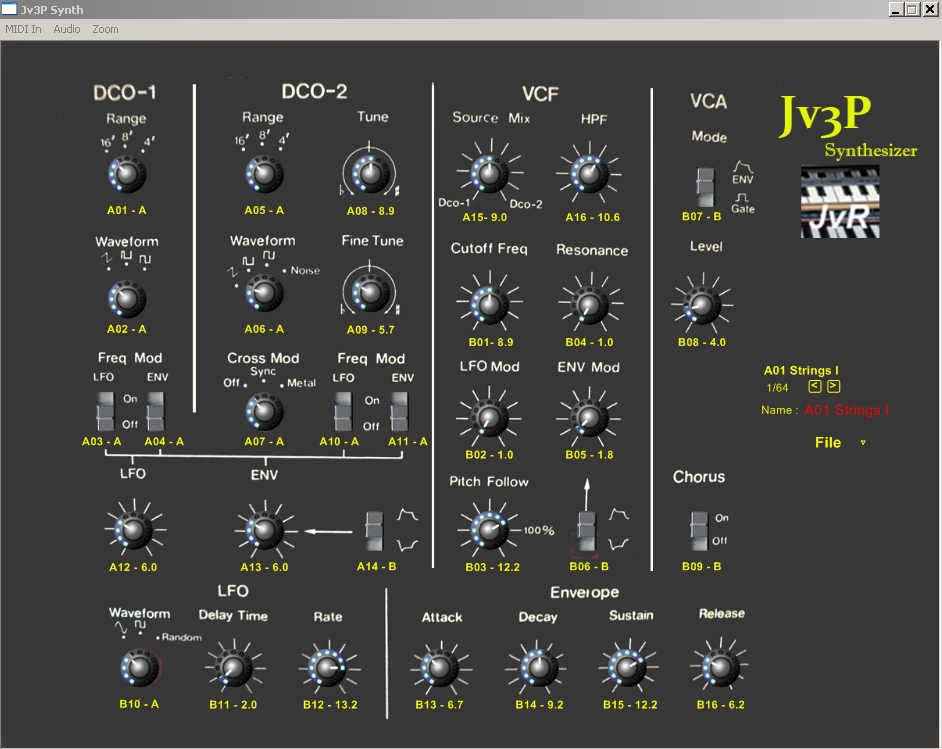Click the normal envelope icon by B06
942x749 pixels.
619,515
